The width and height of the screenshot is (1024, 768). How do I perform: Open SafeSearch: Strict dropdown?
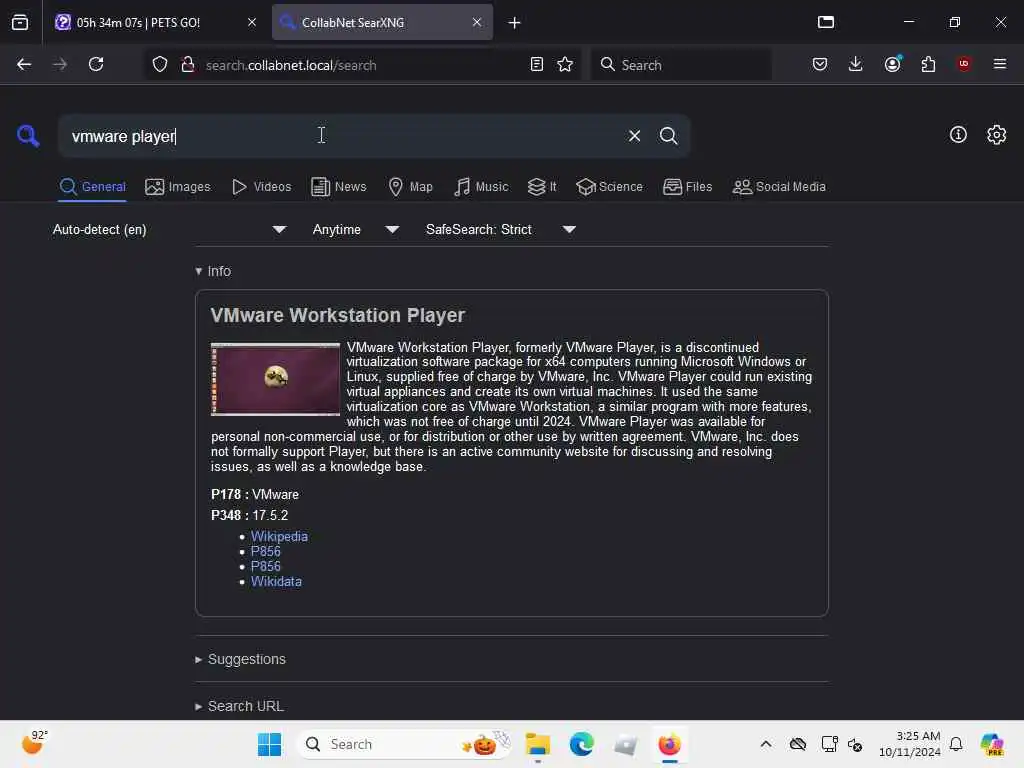[500, 229]
